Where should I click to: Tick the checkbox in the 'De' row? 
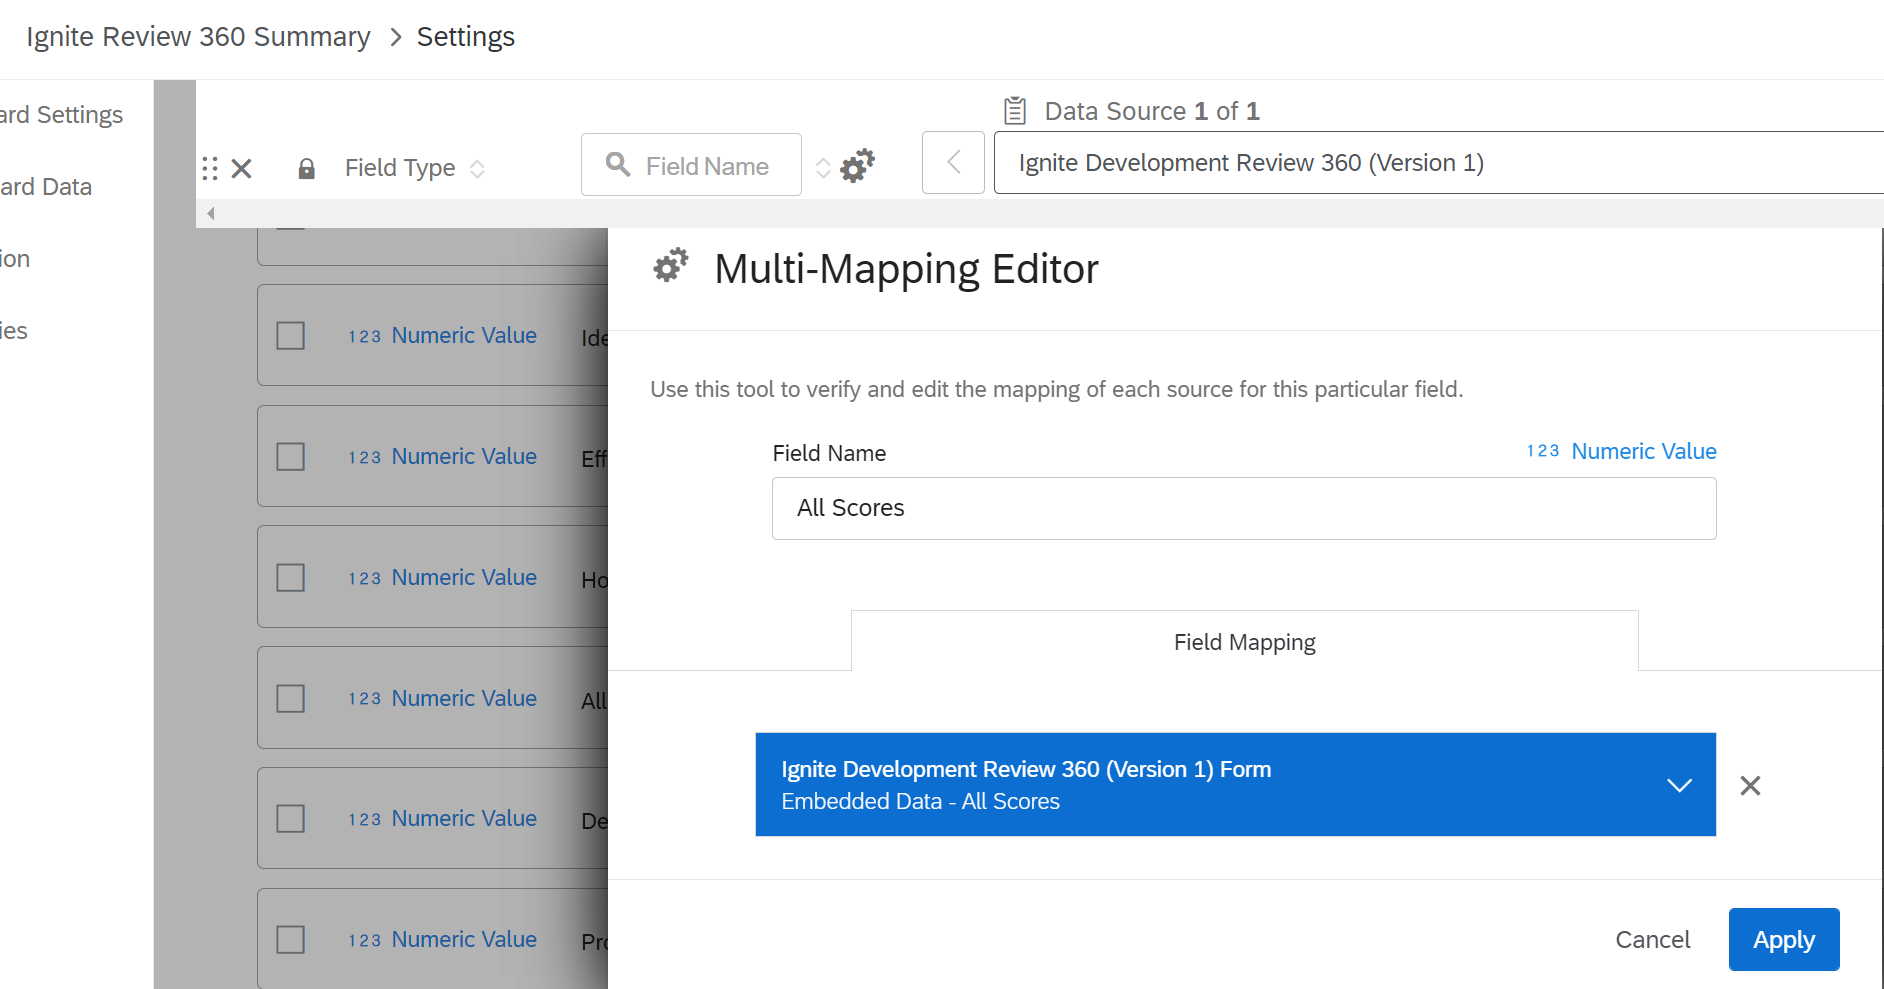tap(291, 819)
